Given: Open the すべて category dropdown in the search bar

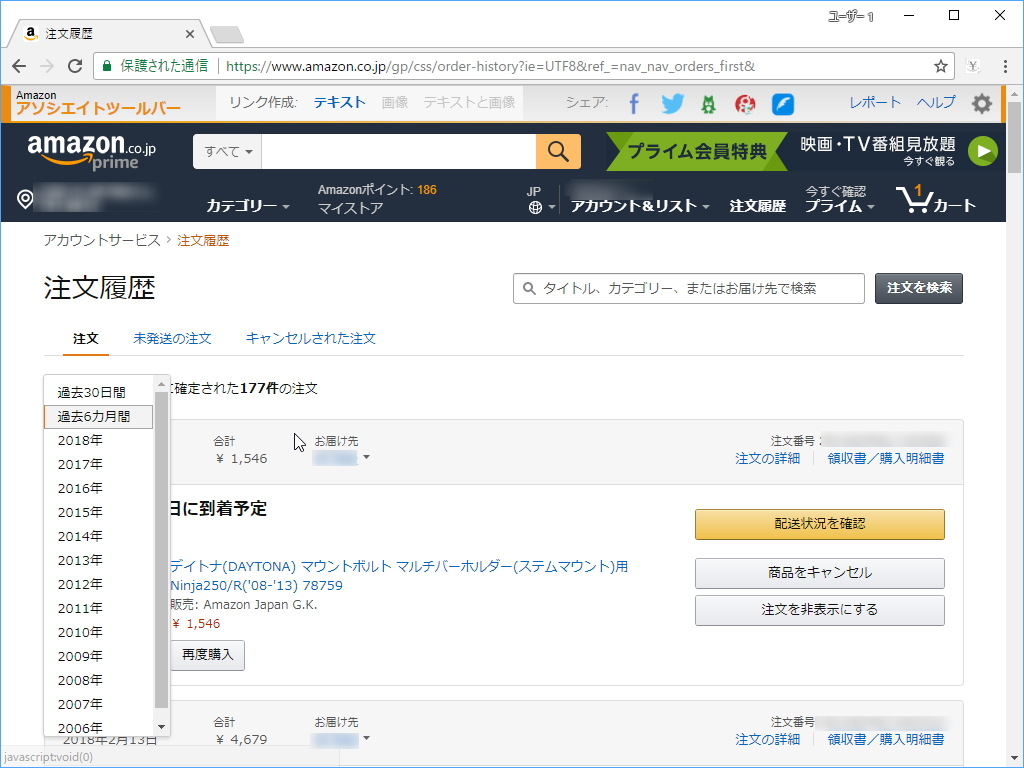Looking at the screenshot, I should 225,151.
